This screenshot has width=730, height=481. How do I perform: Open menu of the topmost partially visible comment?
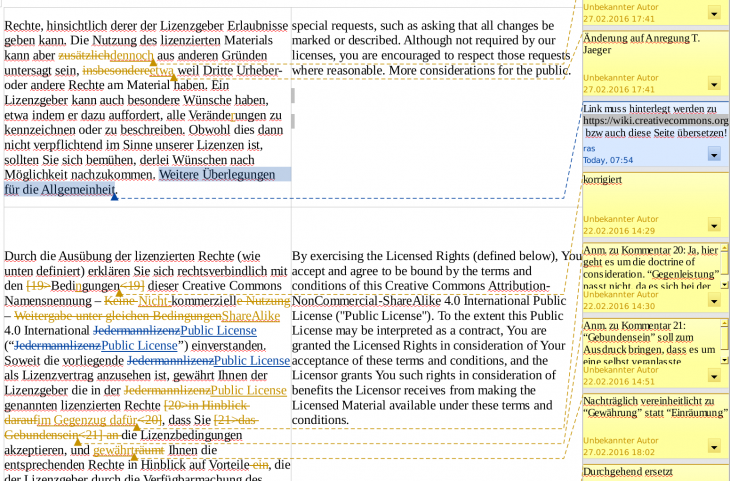pyautogui.click(x=714, y=13)
